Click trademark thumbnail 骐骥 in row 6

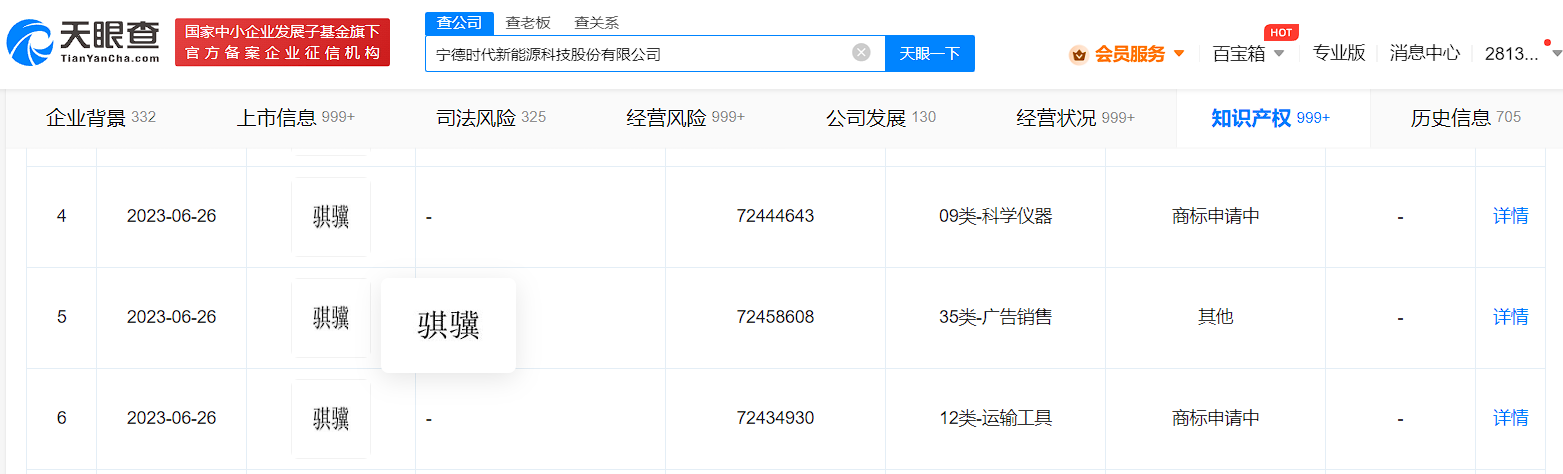pyautogui.click(x=331, y=419)
